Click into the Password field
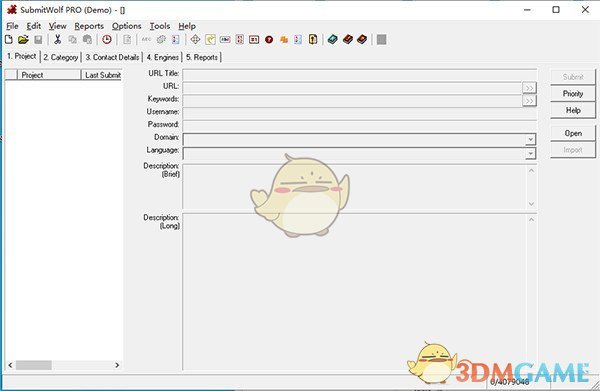Screen dimensions: 600x391 coord(360,125)
